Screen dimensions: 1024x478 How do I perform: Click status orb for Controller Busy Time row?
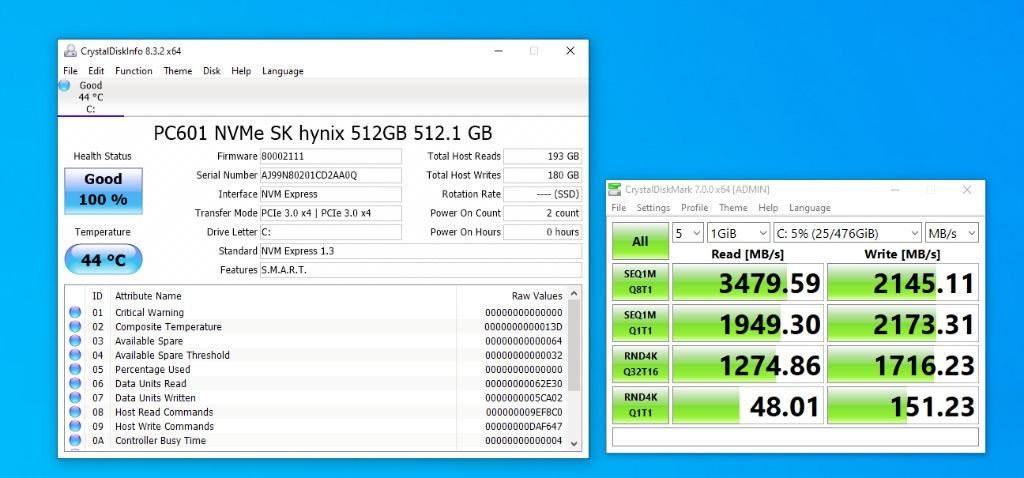(75, 441)
